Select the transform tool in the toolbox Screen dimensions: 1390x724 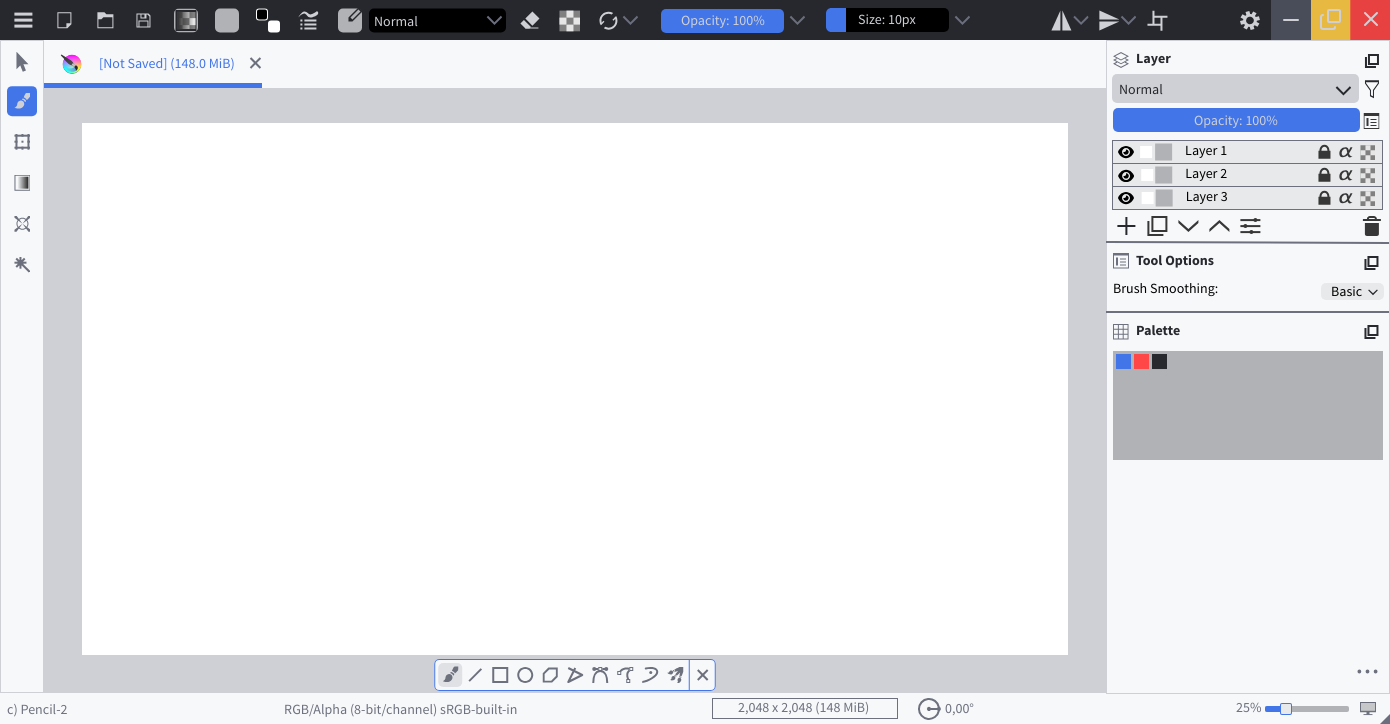click(22, 142)
